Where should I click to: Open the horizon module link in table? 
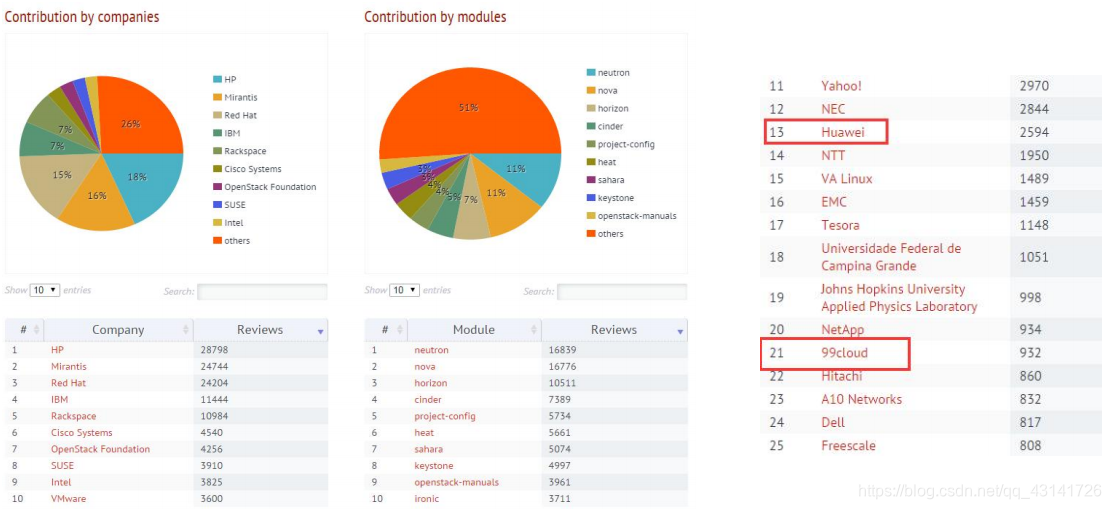point(430,383)
